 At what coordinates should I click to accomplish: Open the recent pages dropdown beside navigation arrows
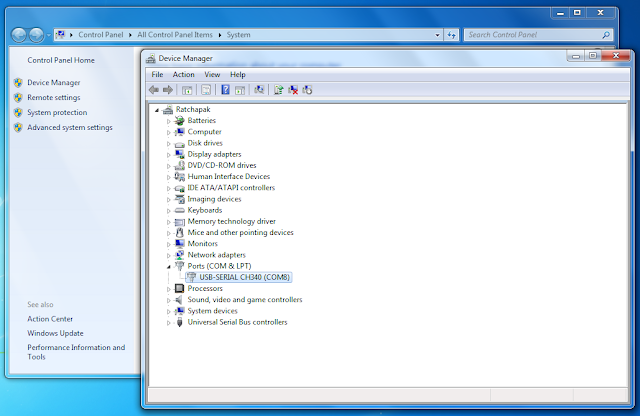[x=49, y=35]
